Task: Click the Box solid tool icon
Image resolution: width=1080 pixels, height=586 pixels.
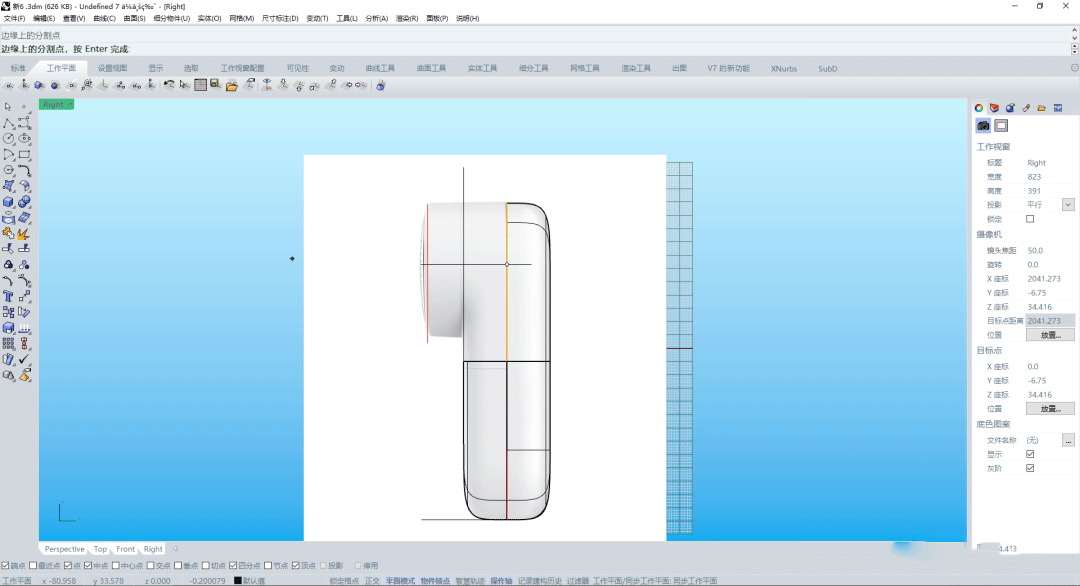Action: coord(9,202)
